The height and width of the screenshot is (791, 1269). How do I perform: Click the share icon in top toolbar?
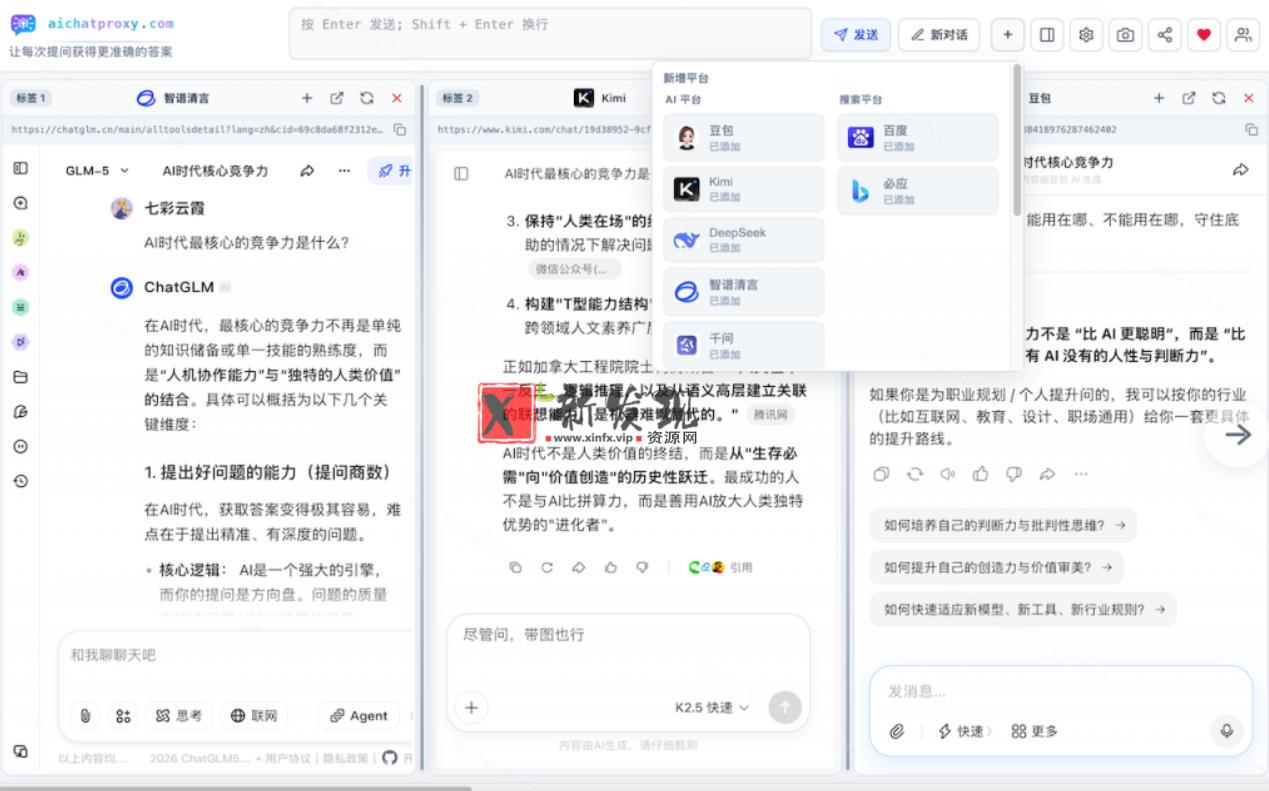pyautogui.click(x=1164, y=35)
